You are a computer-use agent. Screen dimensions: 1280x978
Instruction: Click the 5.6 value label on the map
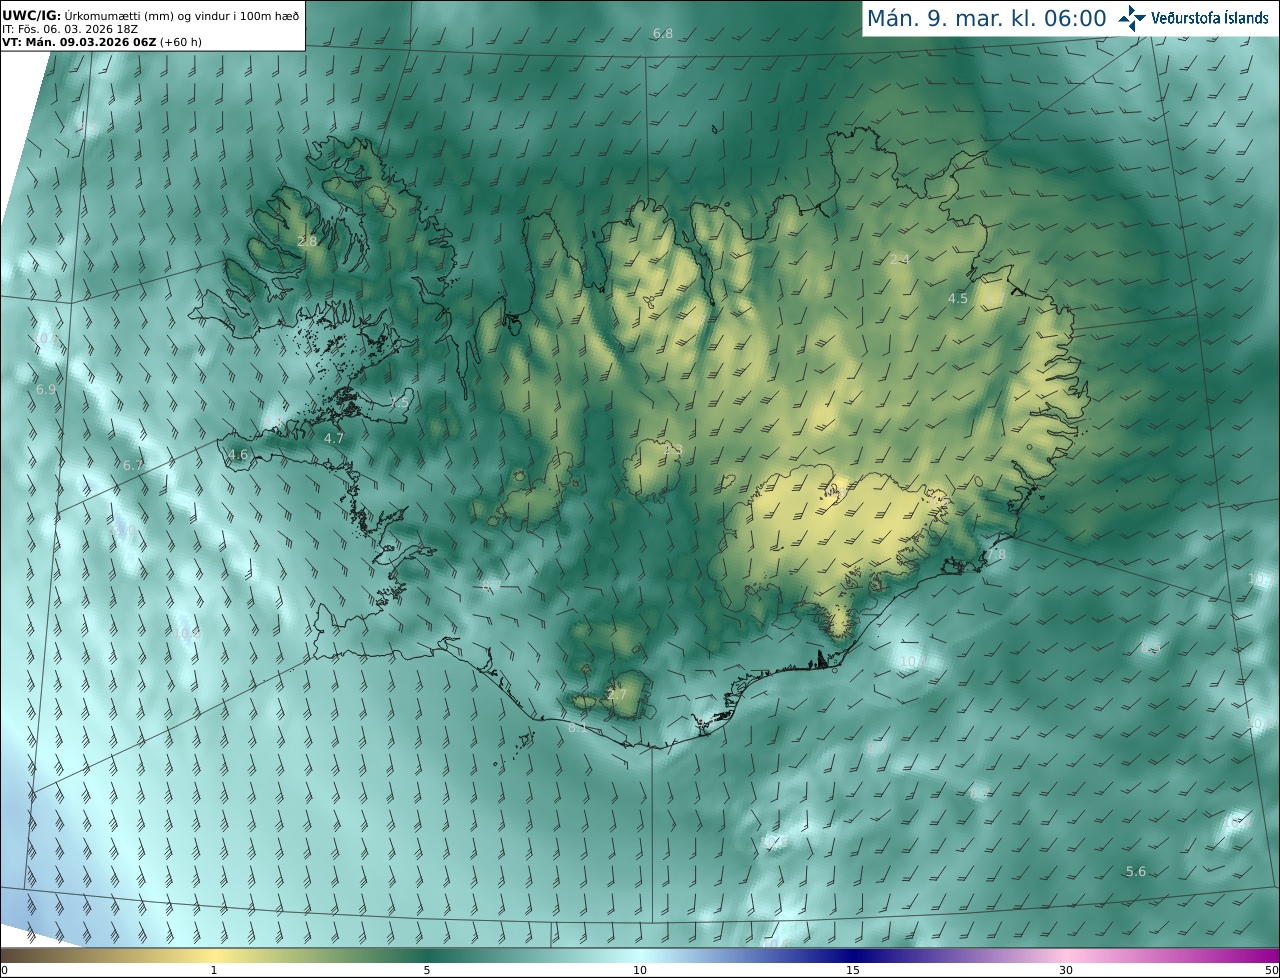[x=1136, y=871]
